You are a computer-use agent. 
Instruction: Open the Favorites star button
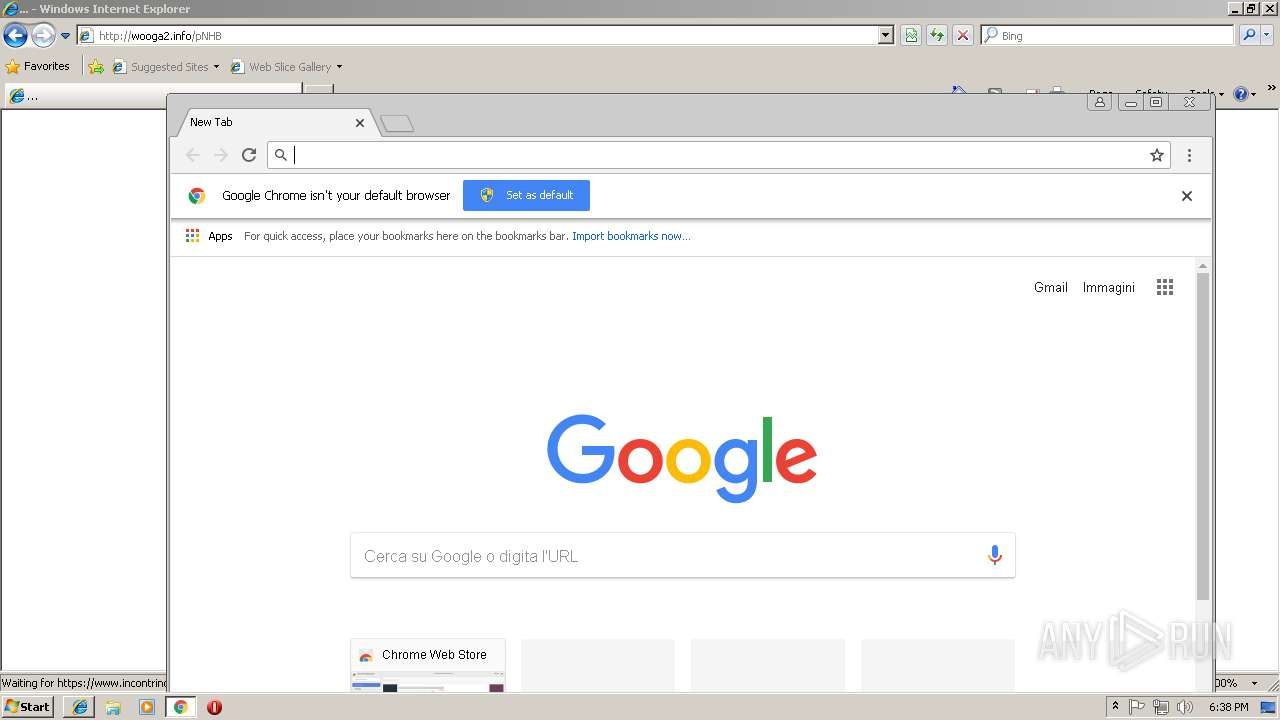coord(38,67)
